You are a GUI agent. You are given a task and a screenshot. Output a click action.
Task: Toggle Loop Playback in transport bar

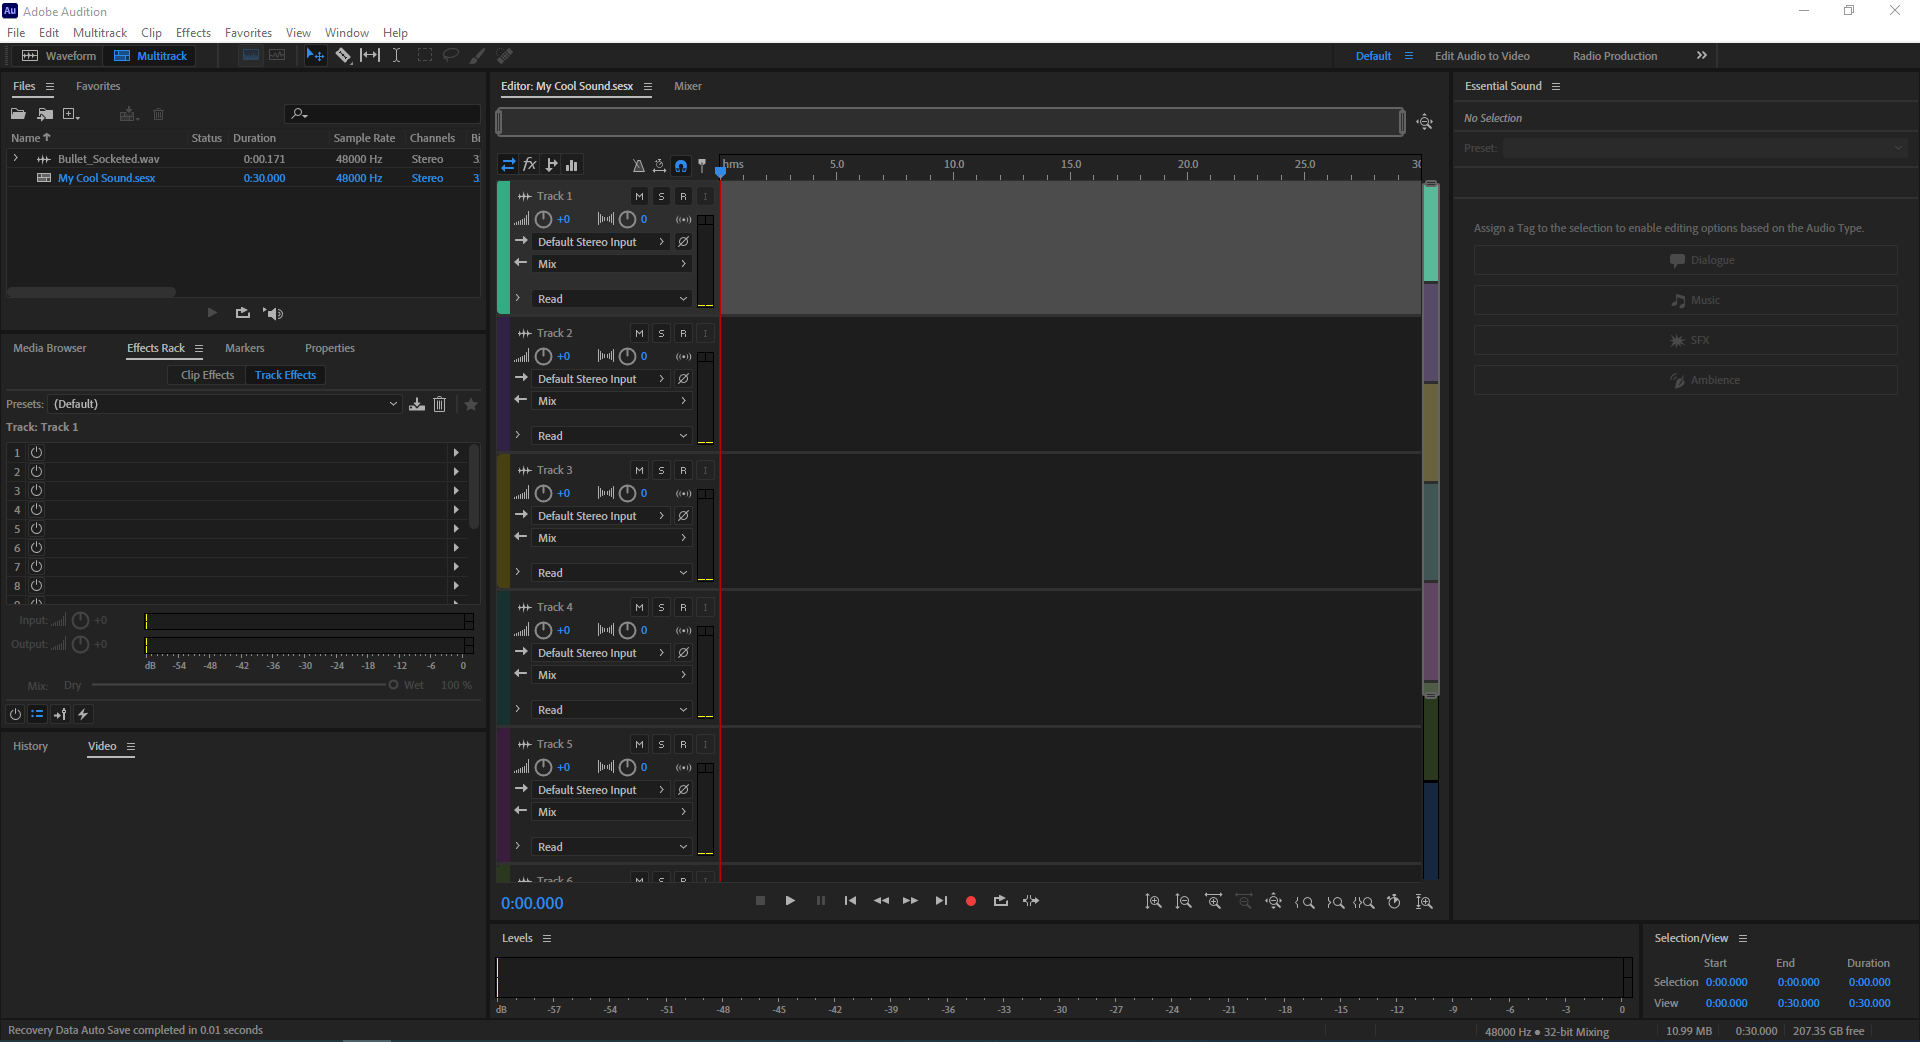pyautogui.click(x=1000, y=901)
